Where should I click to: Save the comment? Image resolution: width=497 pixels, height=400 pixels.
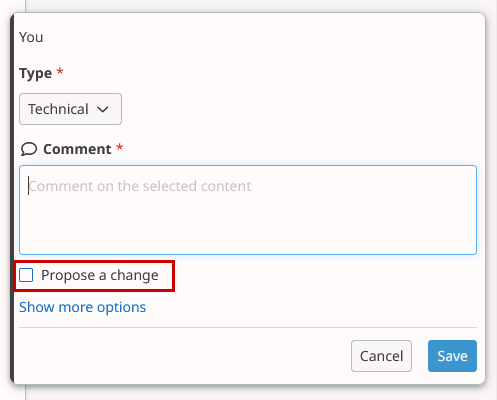[x=452, y=356]
